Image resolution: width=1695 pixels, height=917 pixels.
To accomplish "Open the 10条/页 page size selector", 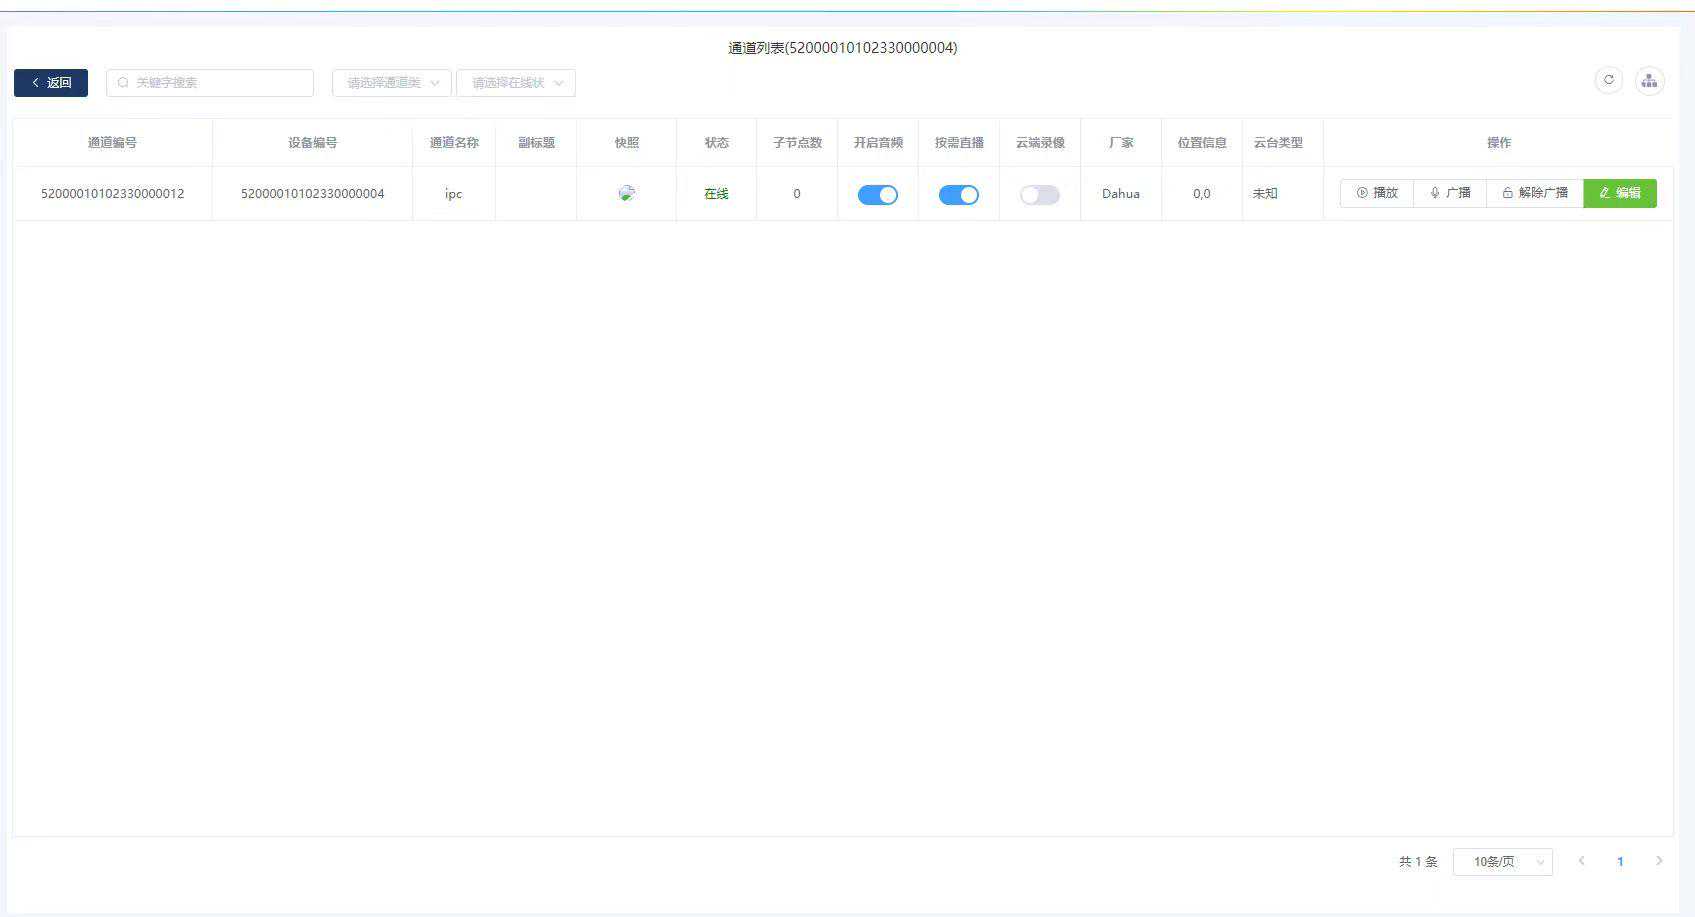I will click(1502, 862).
